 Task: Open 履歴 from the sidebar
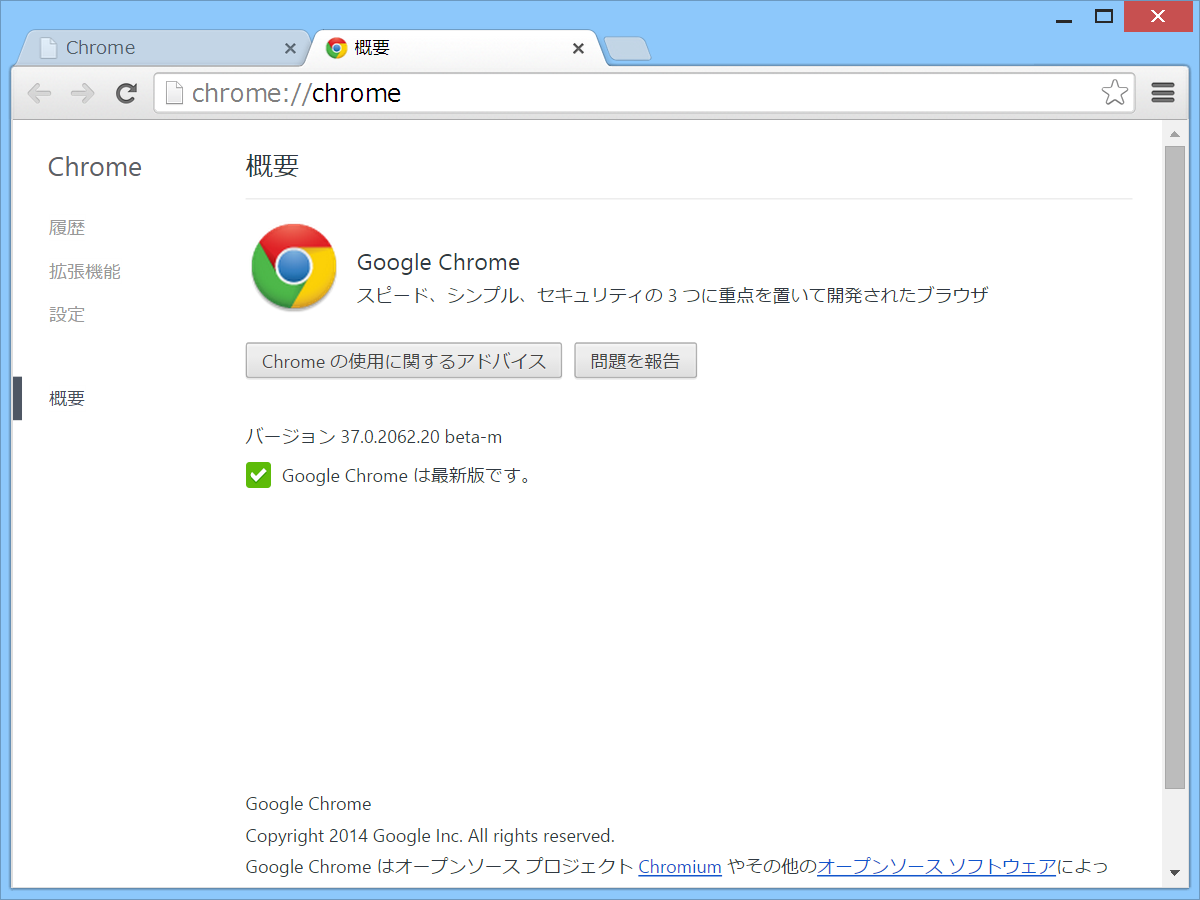tap(67, 227)
